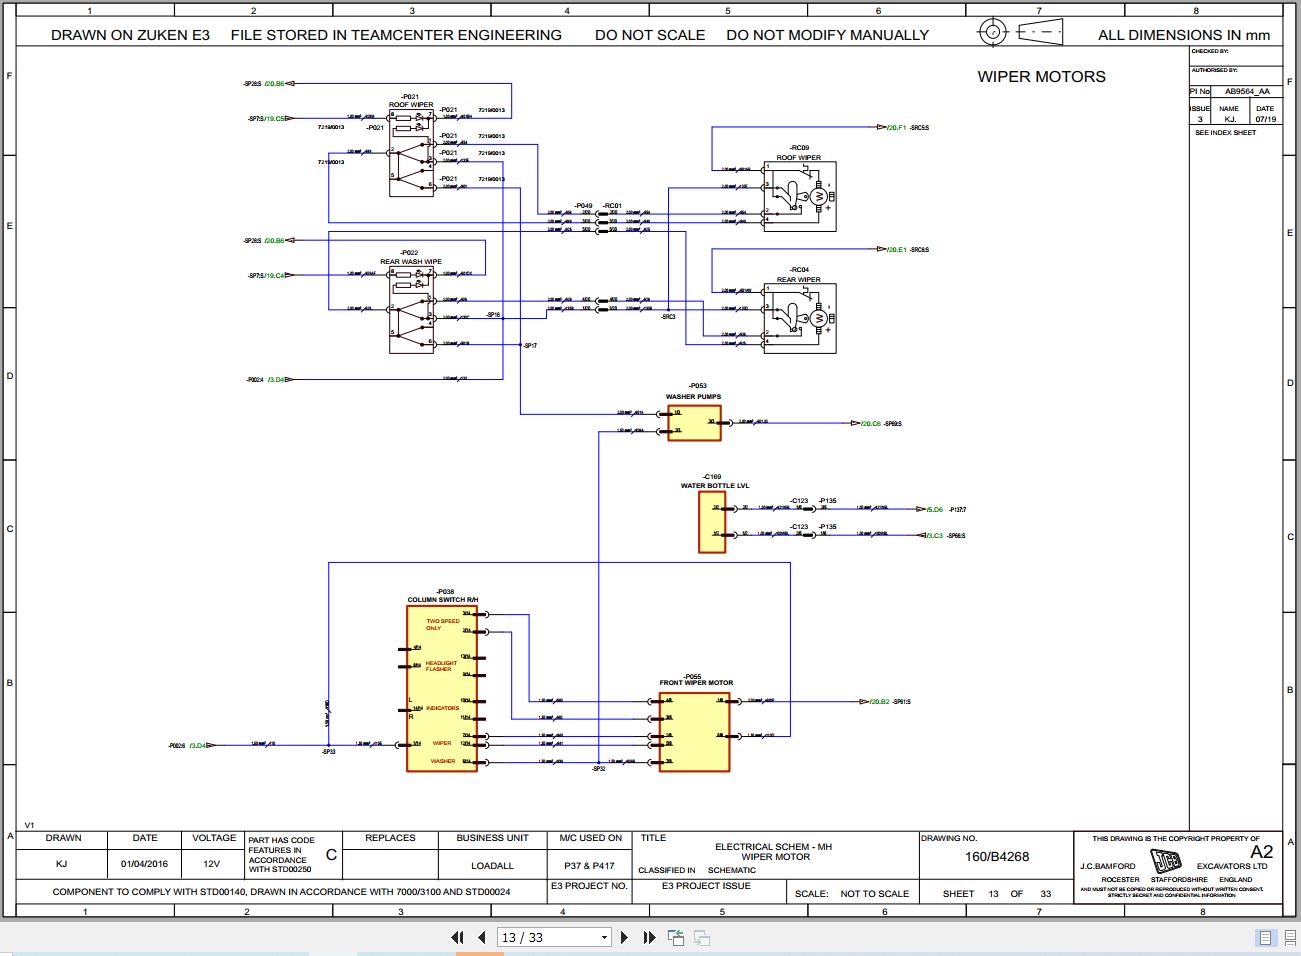Click the ELECTRICAL SCHEM - MH title

(x=773, y=847)
